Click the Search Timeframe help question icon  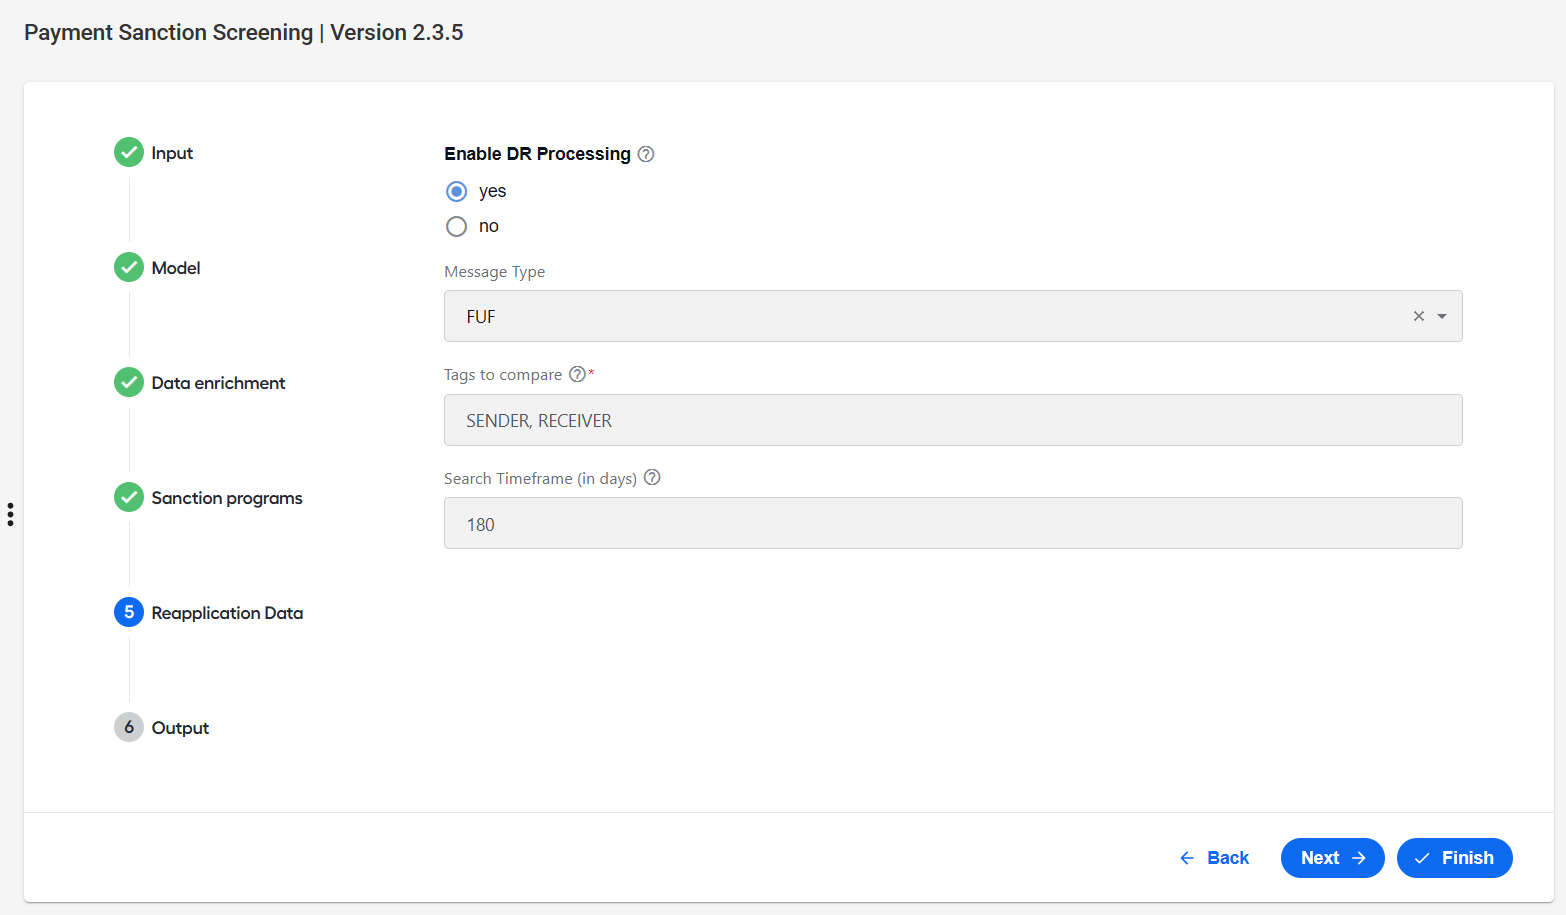(x=652, y=477)
